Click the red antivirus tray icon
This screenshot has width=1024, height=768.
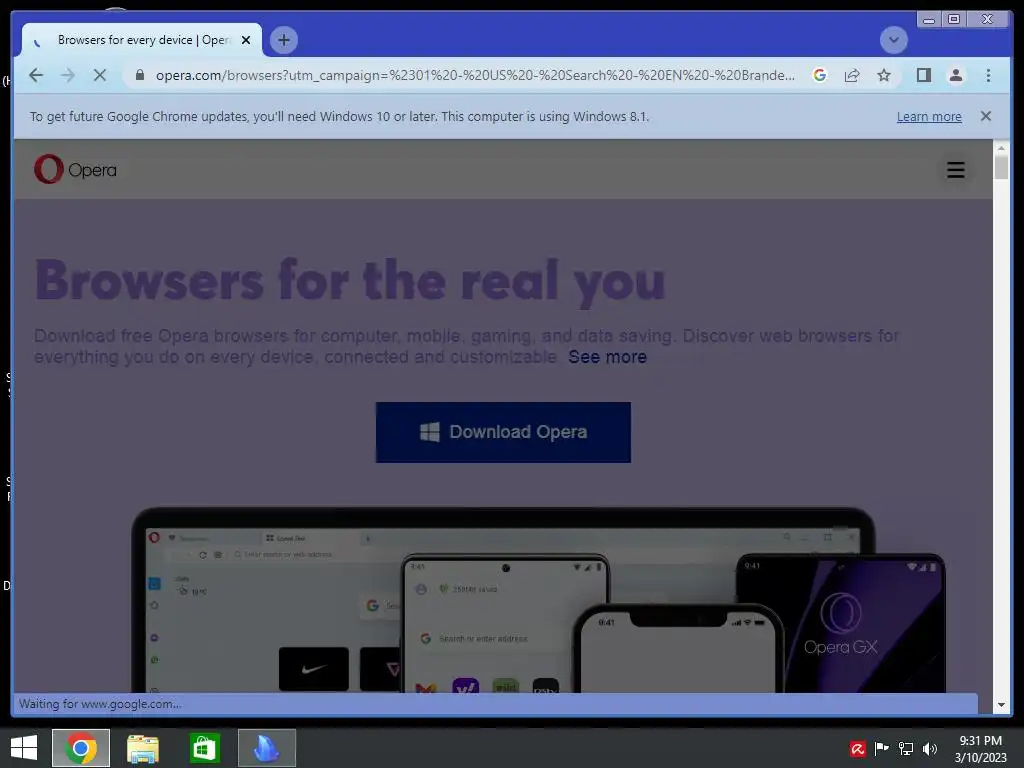(x=857, y=748)
